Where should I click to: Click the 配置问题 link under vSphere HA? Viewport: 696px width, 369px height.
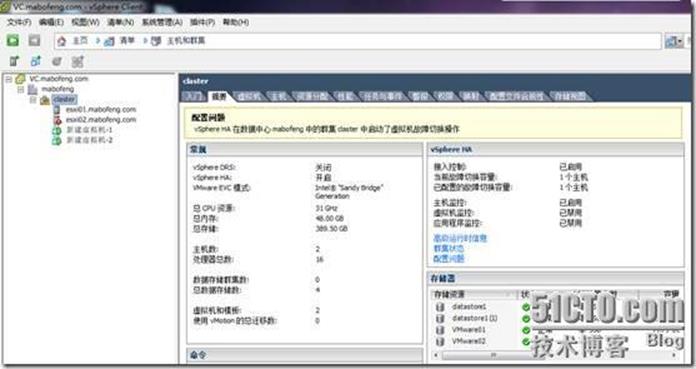[448, 259]
